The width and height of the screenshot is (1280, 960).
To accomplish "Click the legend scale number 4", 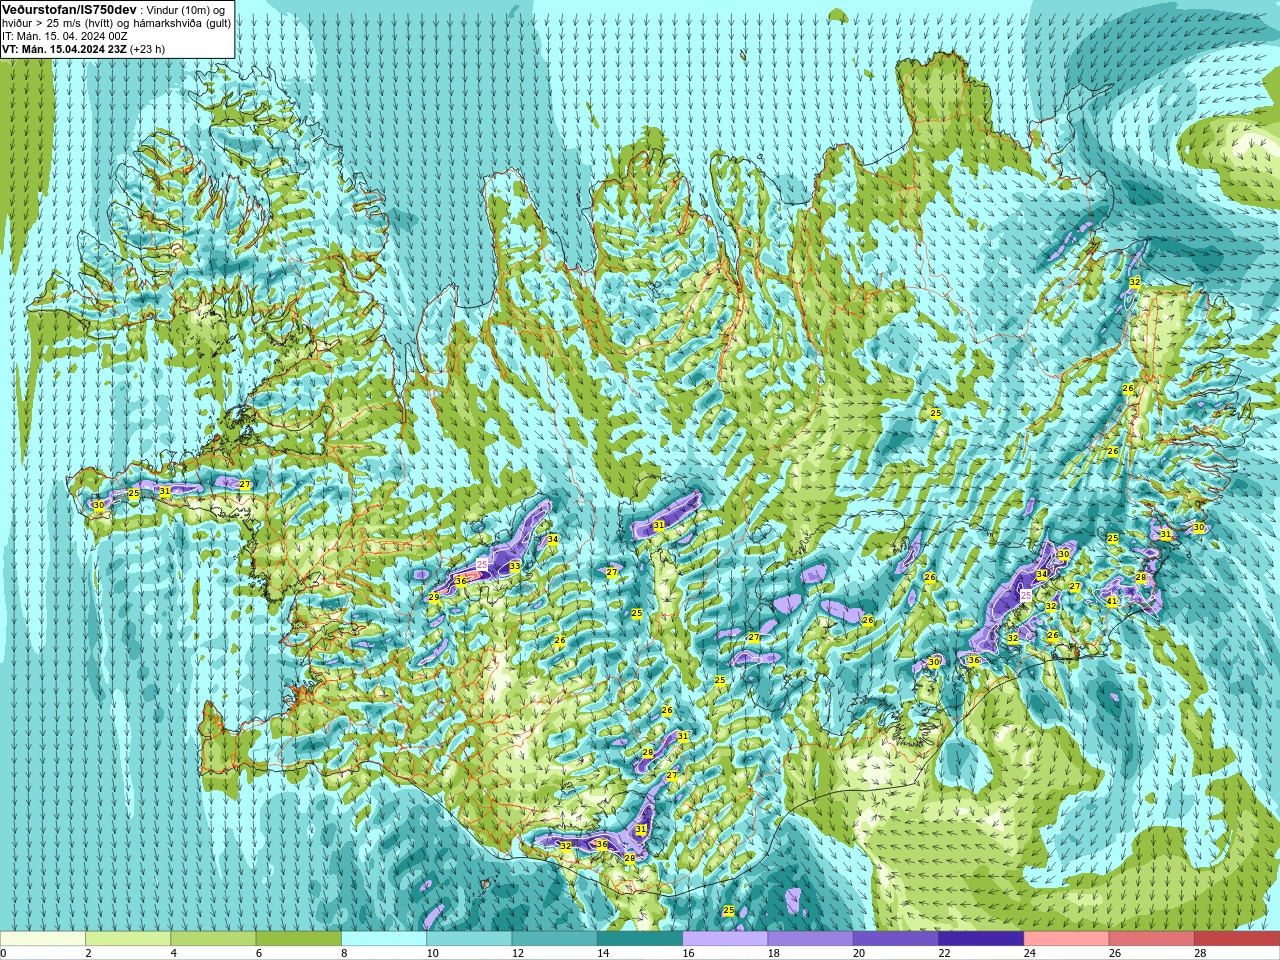I will tap(174, 953).
